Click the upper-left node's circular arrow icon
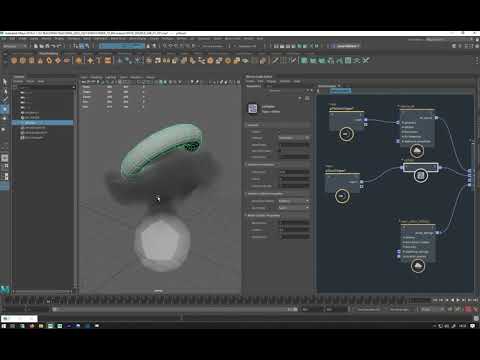This screenshot has height=360, width=480. pos(346,134)
